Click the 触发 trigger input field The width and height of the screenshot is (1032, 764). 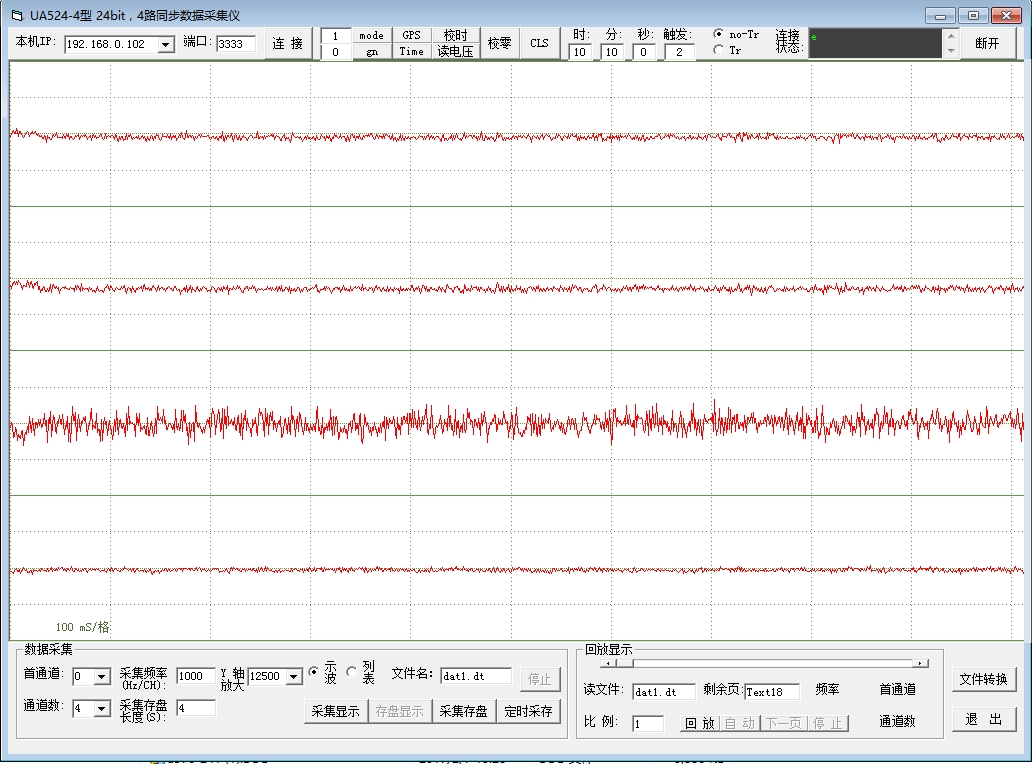click(x=679, y=52)
